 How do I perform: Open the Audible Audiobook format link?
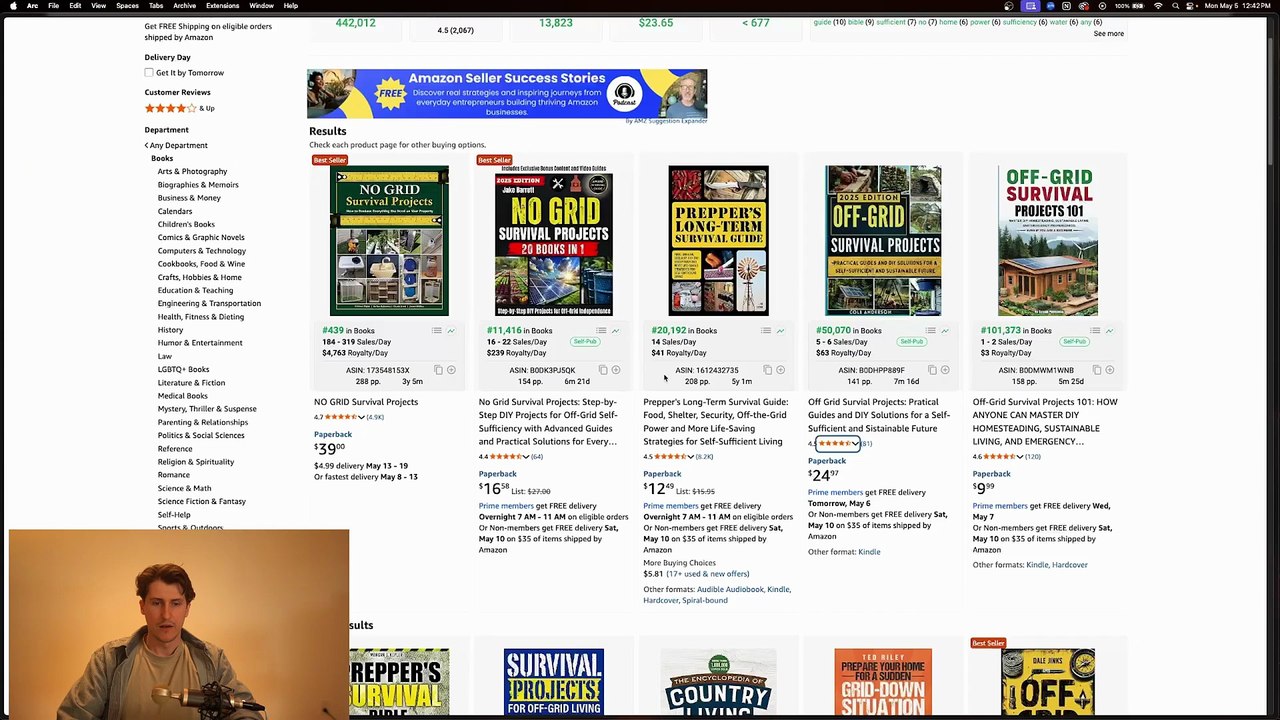730,590
